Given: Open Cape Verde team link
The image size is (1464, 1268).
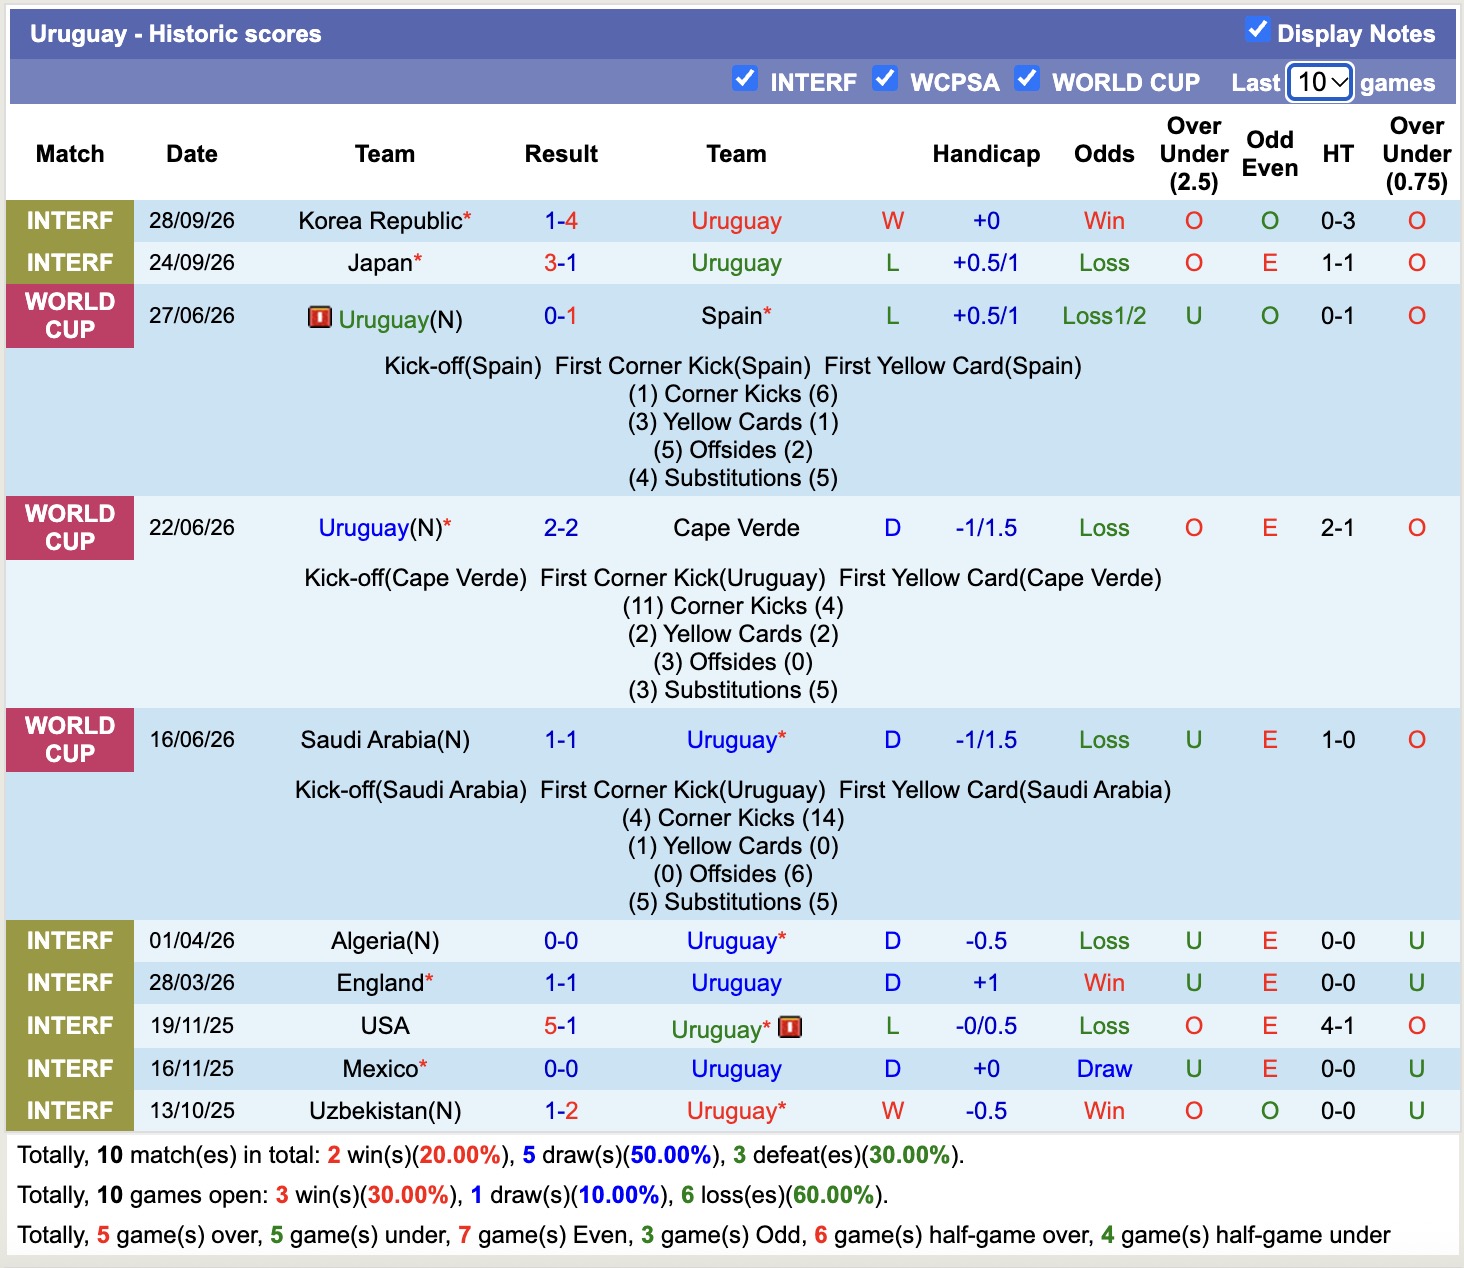Looking at the screenshot, I should click(737, 528).
